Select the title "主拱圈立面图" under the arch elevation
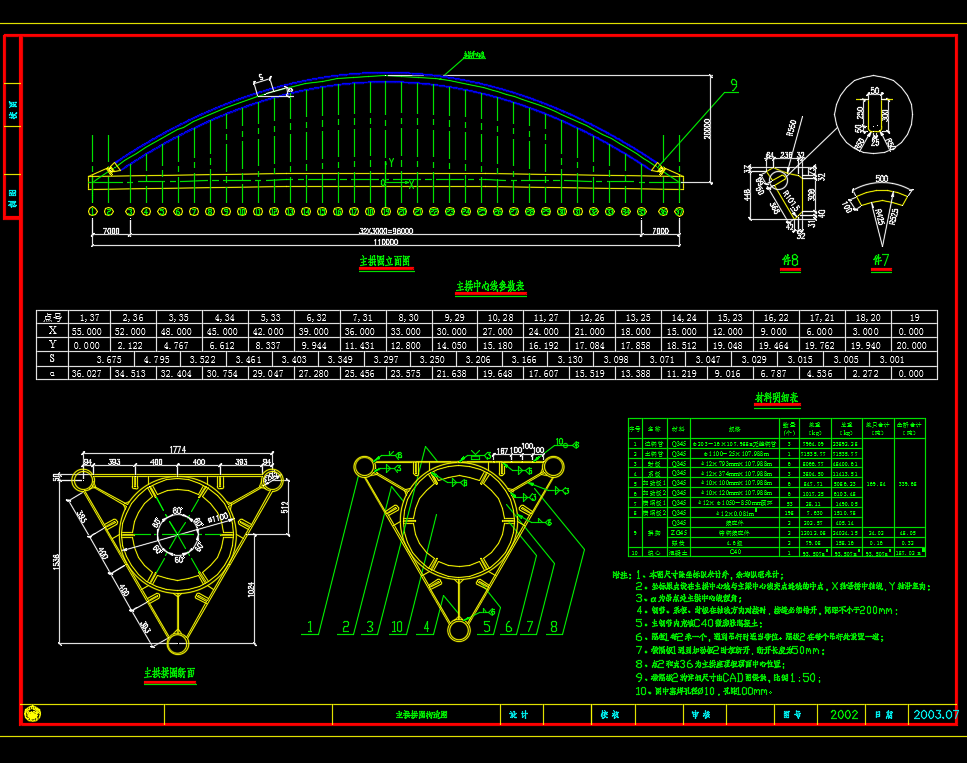This screenshot has width=967, height=763. coord(385,261)
